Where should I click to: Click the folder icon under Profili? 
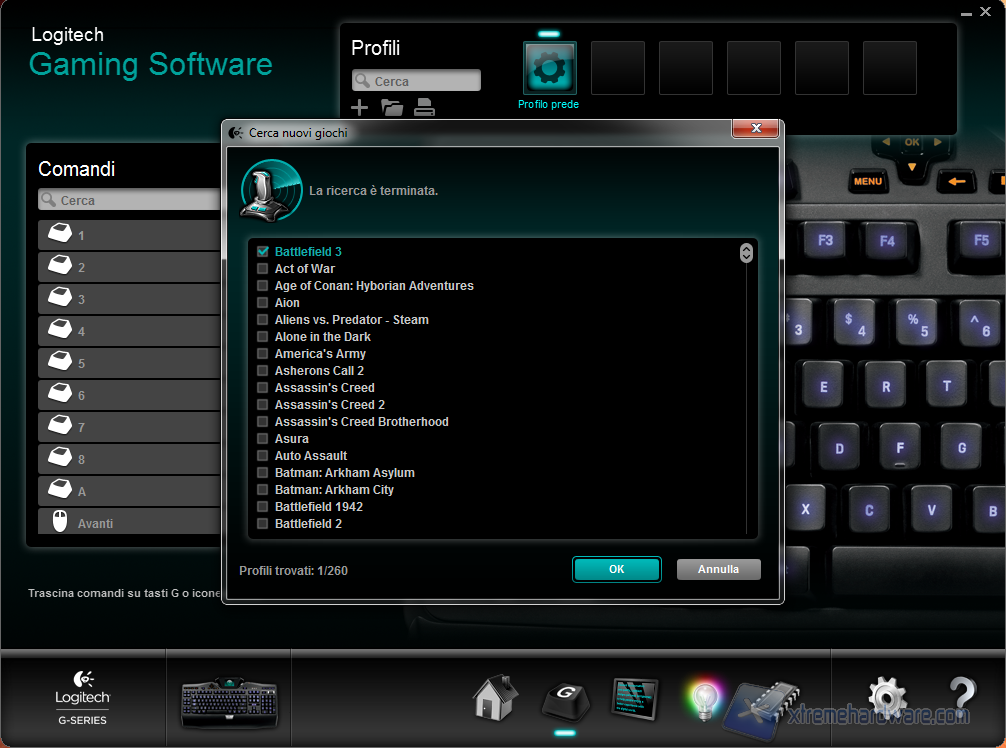tap(392, 108)
